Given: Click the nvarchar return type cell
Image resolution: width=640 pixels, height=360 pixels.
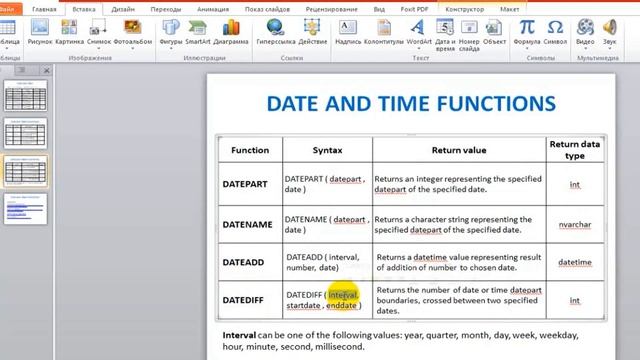Looking at the screenshot, I should (575, 224).
